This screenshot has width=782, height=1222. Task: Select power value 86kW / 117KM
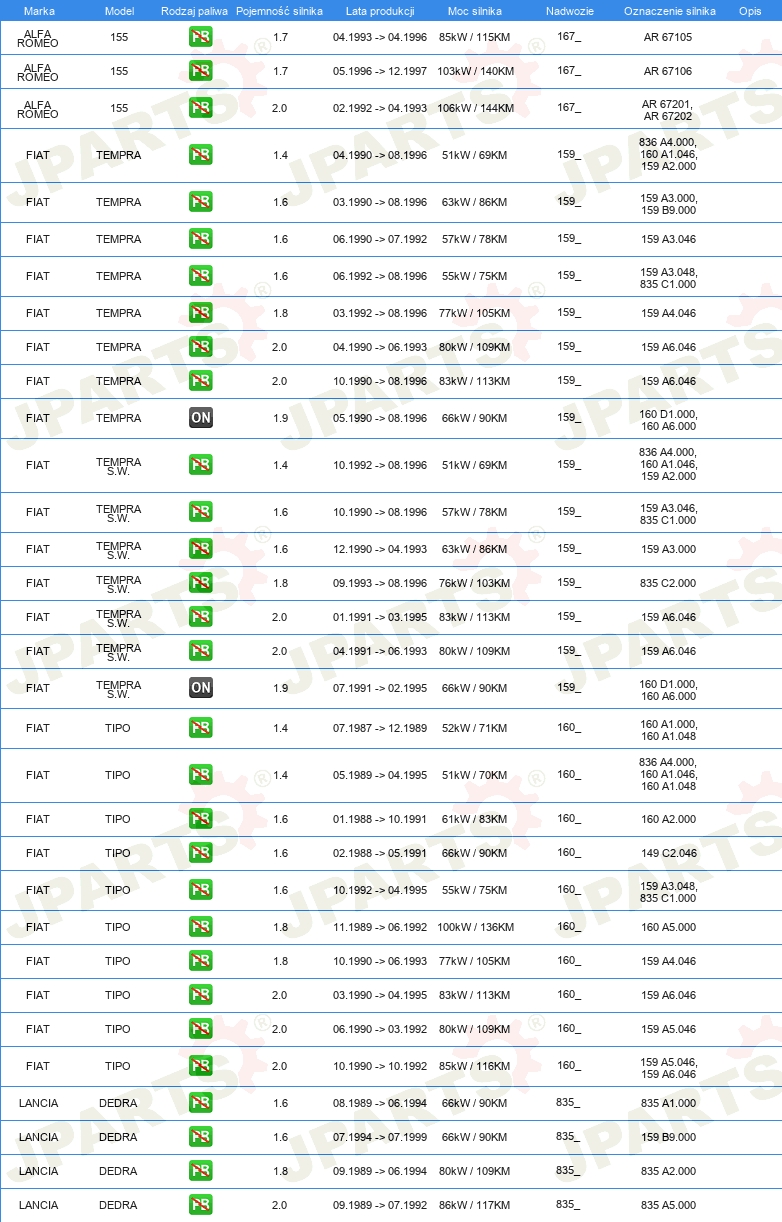pos(475,1205)
